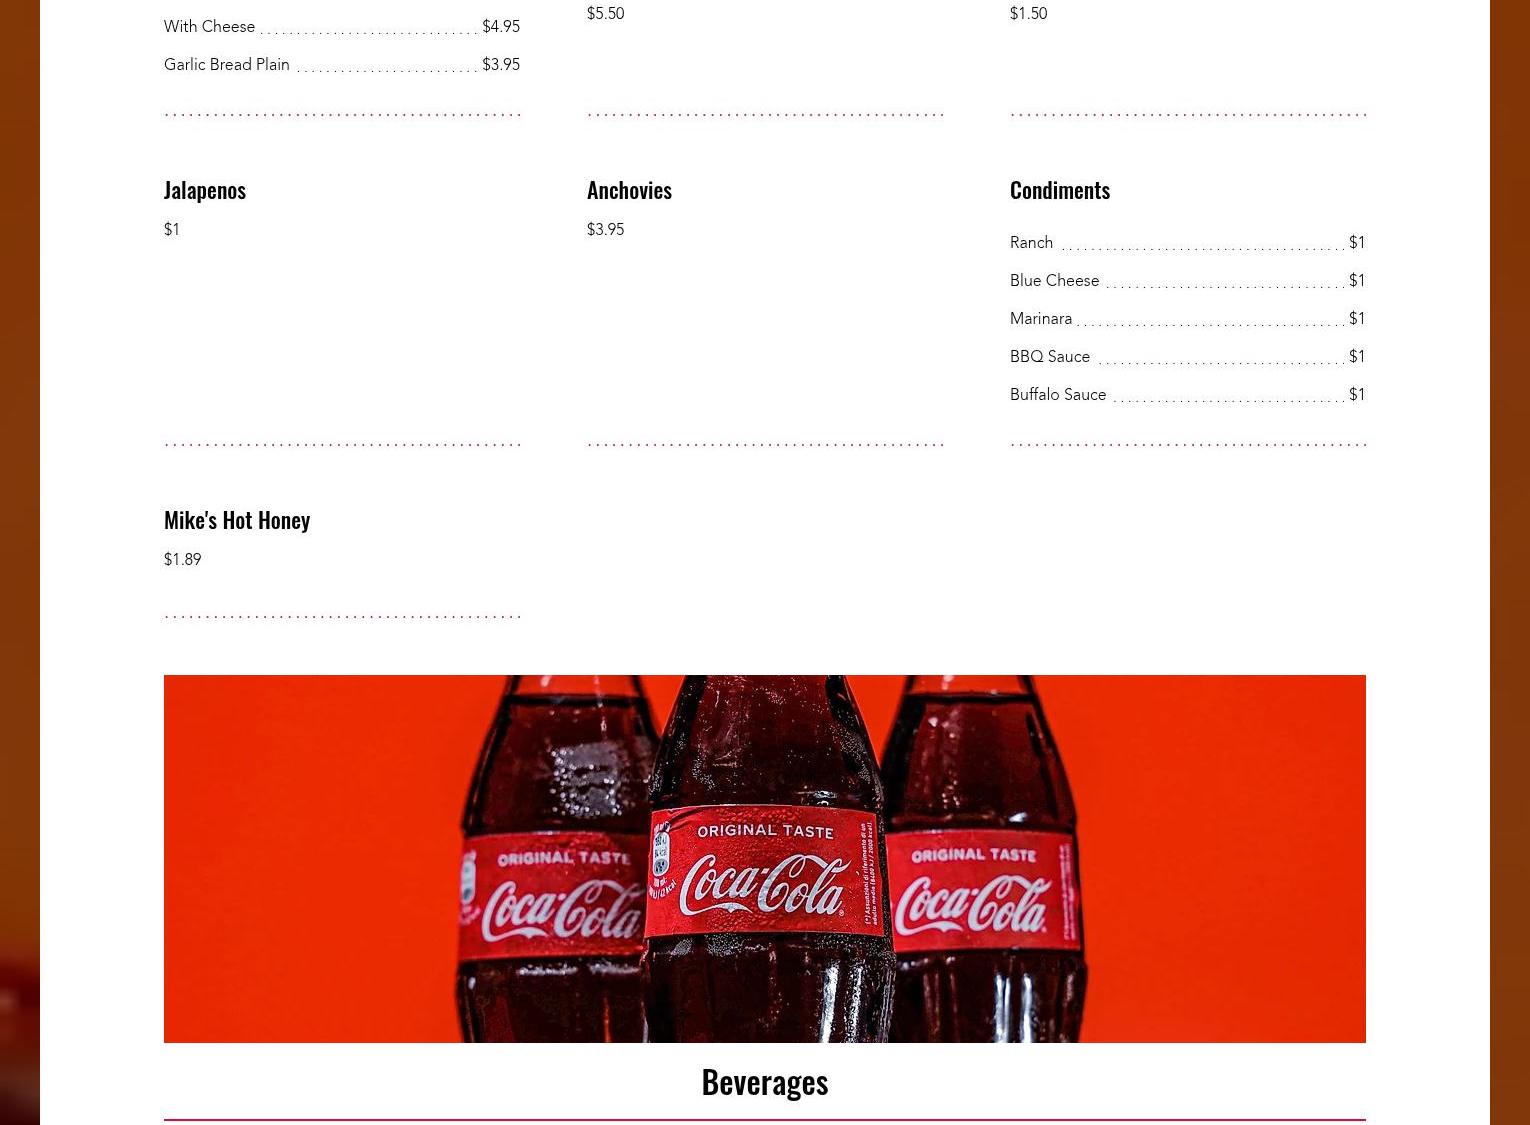Click the $1.50 price text

pos(1028,13)
